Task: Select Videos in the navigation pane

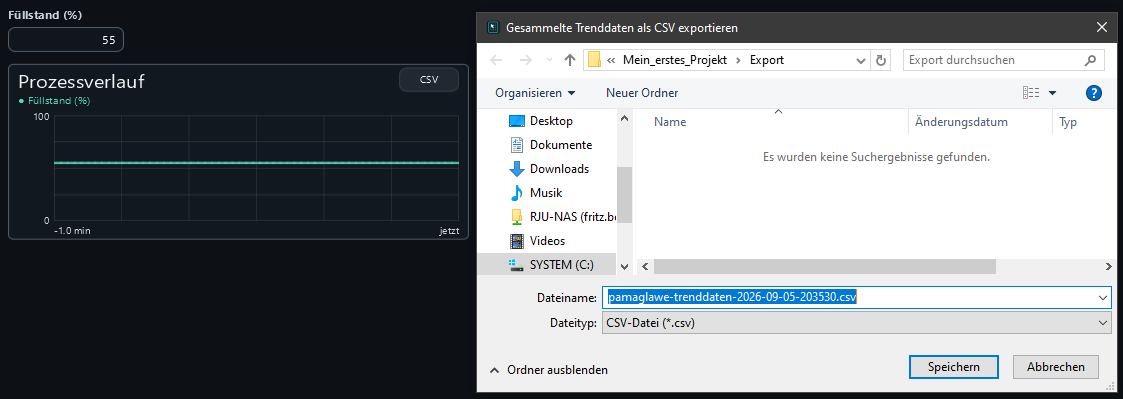Action: 546,241
